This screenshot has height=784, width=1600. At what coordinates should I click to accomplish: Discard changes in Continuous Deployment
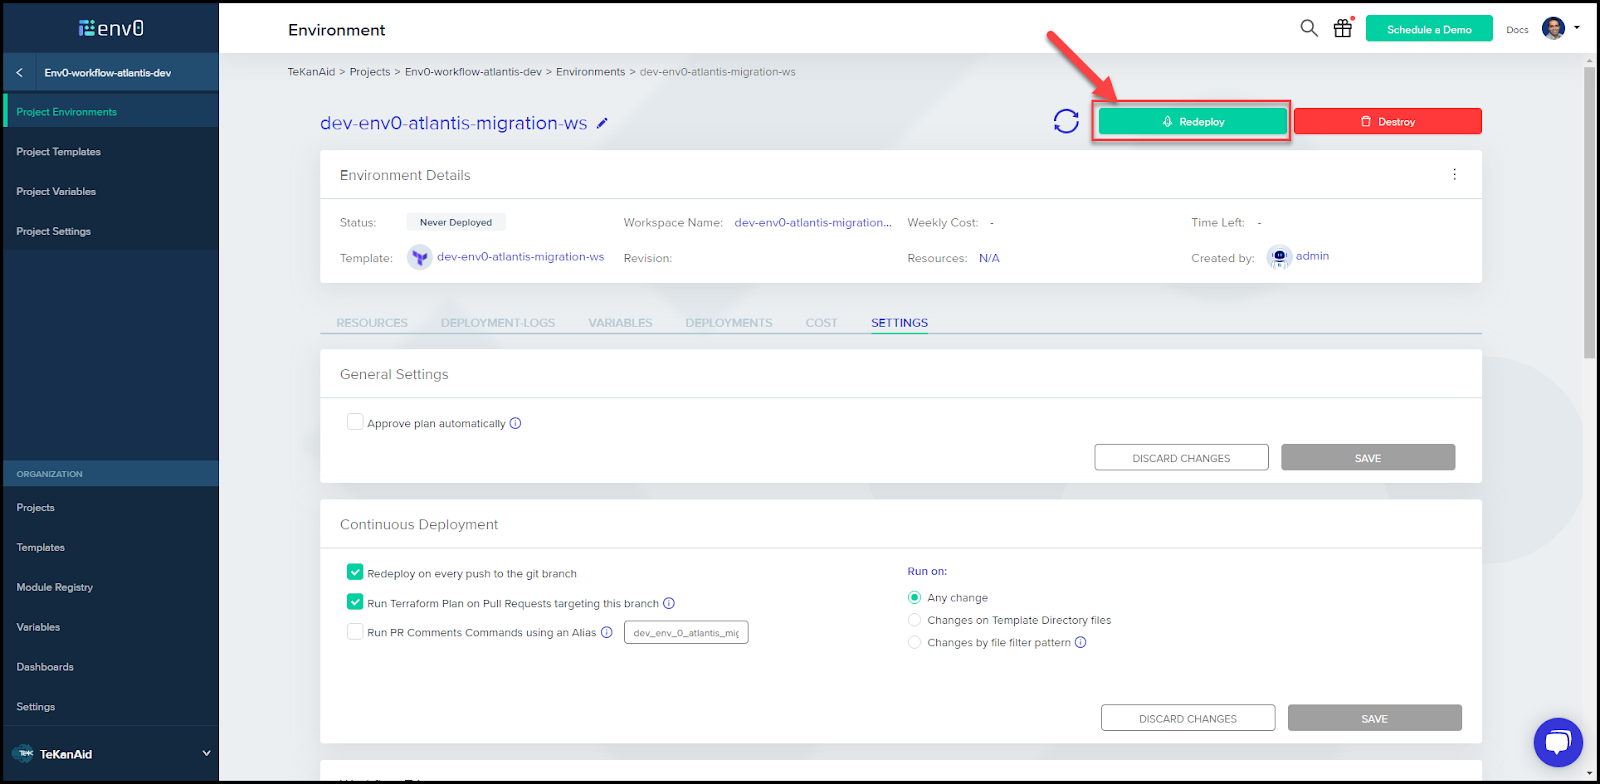pyautogui.click(x=1188, y=718)
